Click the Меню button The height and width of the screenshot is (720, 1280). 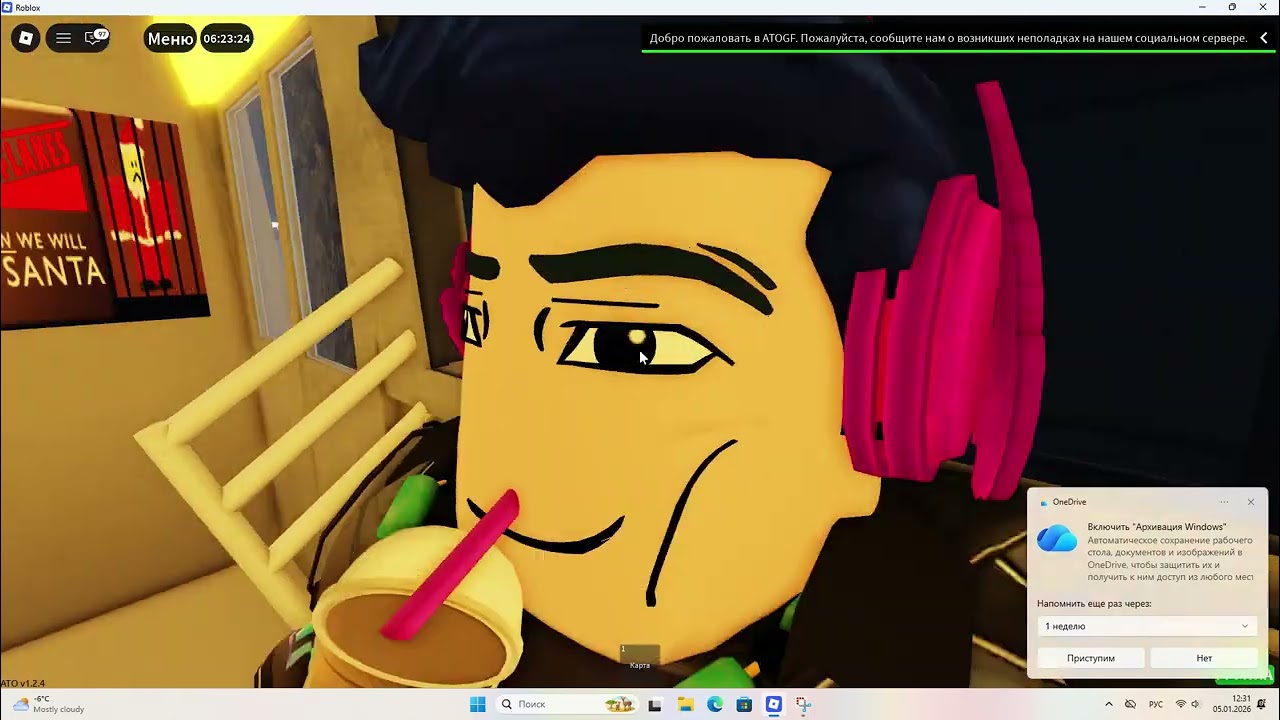tap(170, 39)
